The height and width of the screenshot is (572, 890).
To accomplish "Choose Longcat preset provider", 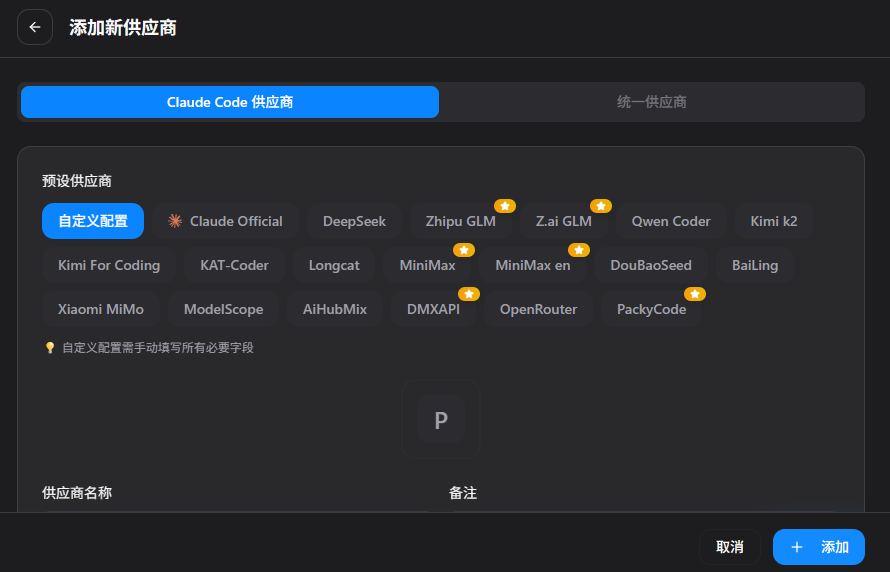I will pos(334,265).
